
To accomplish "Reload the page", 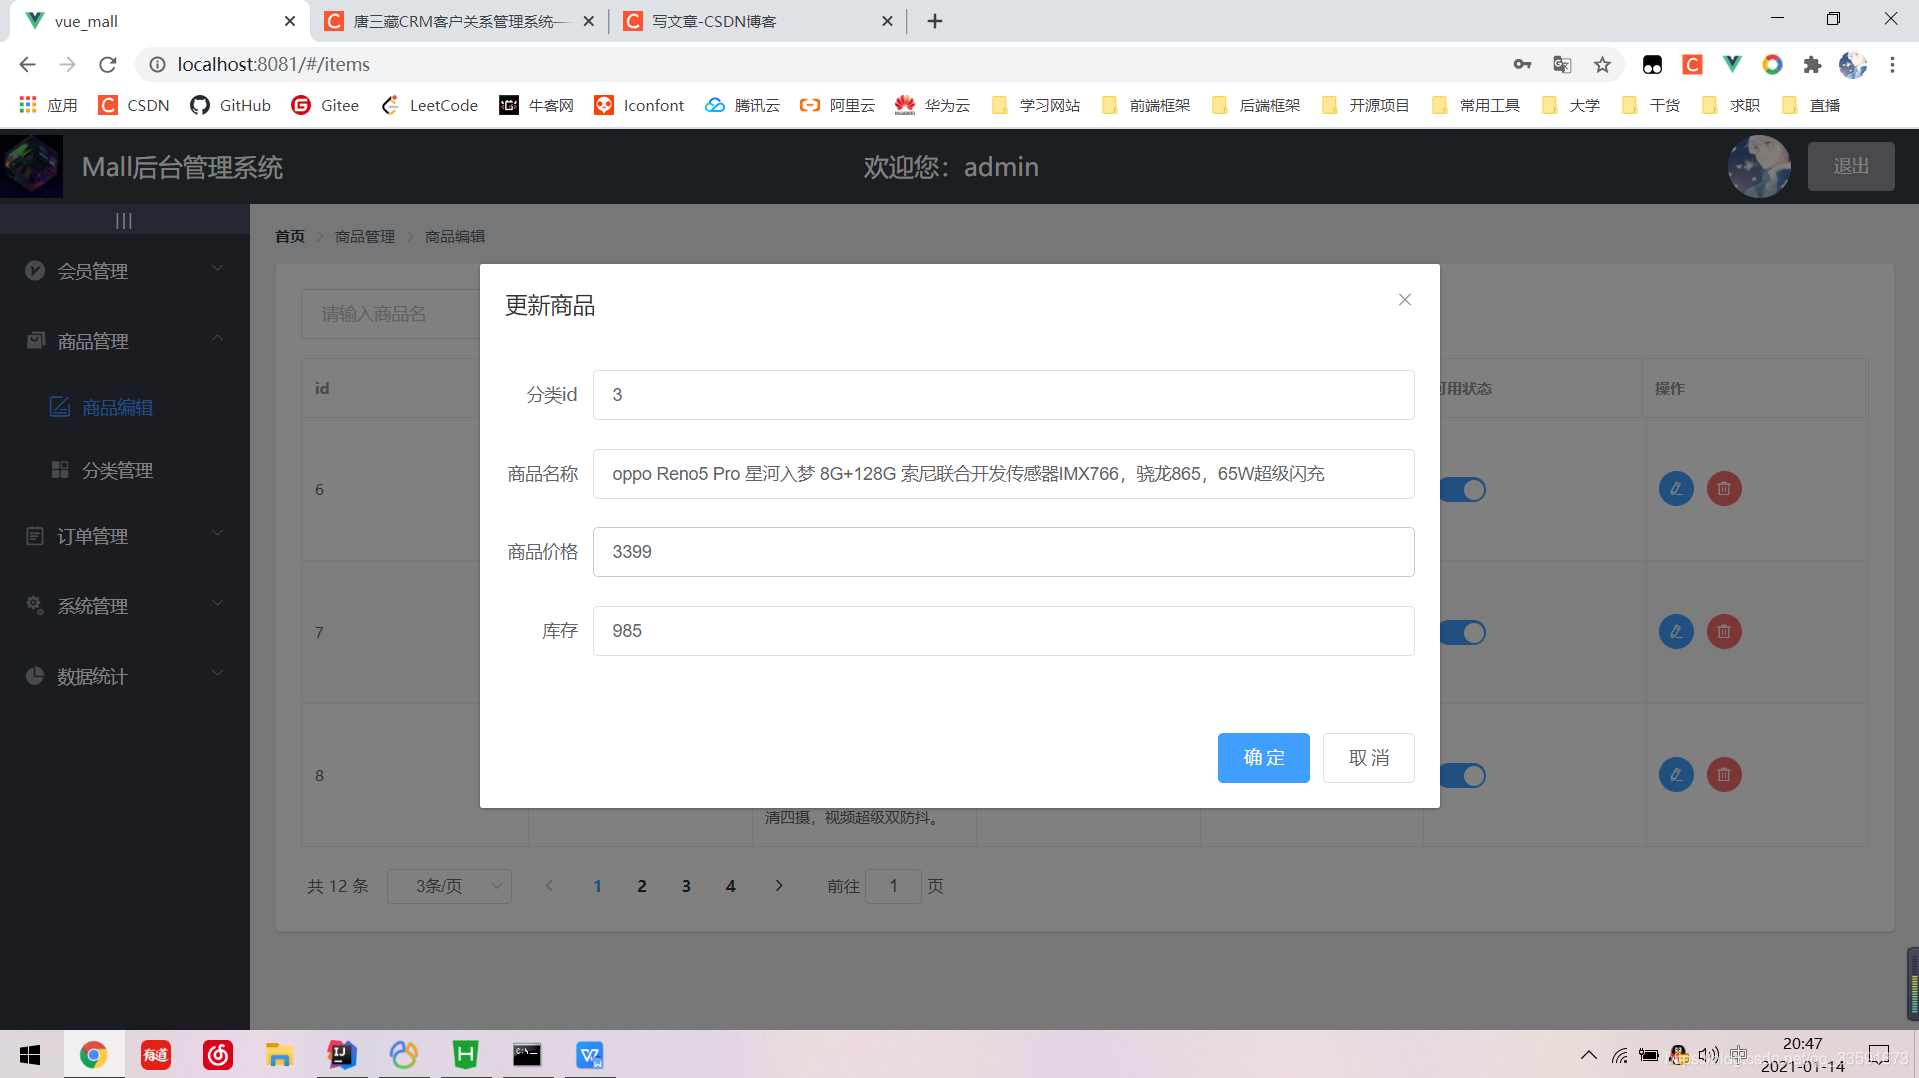I will click(x=108, y=65).
